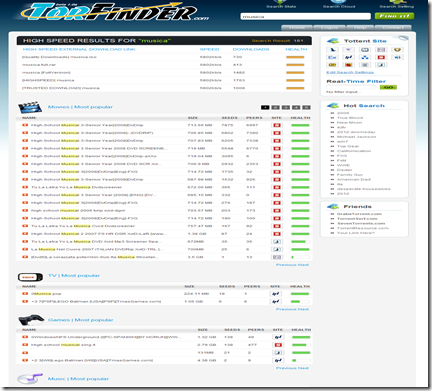Open 'Top Gear' in Hot Search

click(348, 146)
